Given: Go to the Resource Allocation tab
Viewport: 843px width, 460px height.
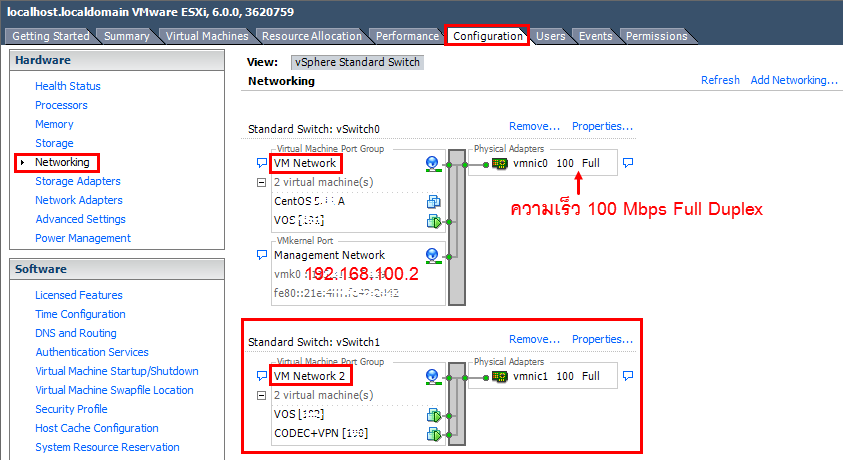Looking at the screenshot, I should tap(312, 36).
